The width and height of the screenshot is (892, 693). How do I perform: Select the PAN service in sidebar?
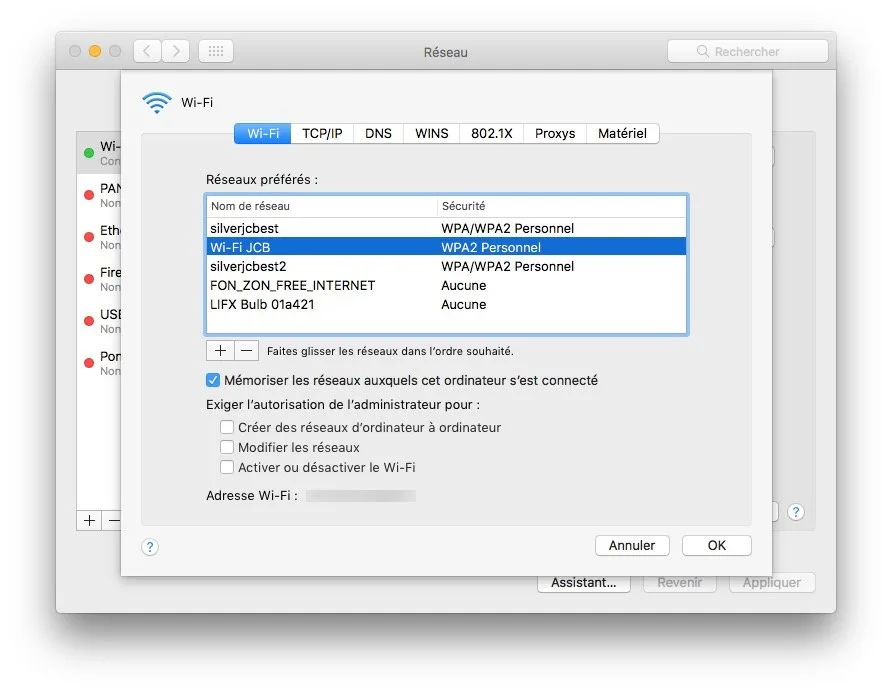point(99,195)
